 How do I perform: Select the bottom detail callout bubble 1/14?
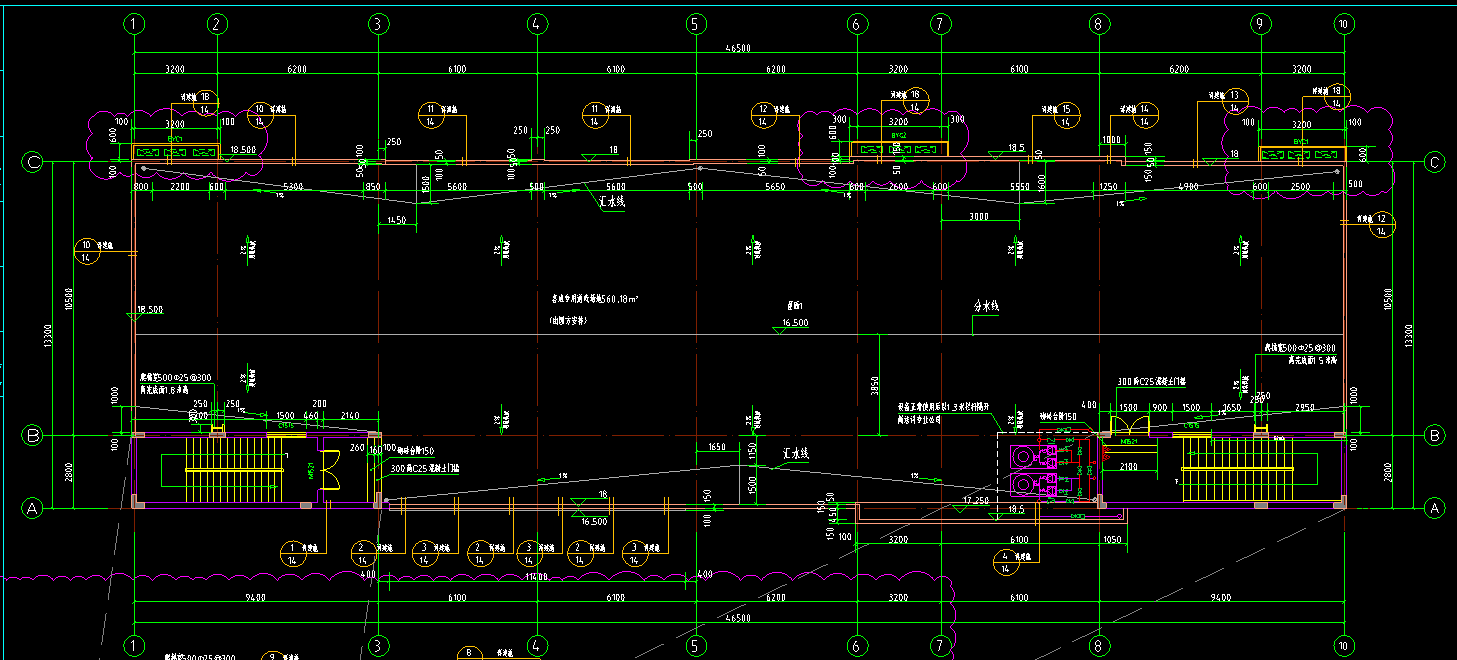click(x=292, y=554)
